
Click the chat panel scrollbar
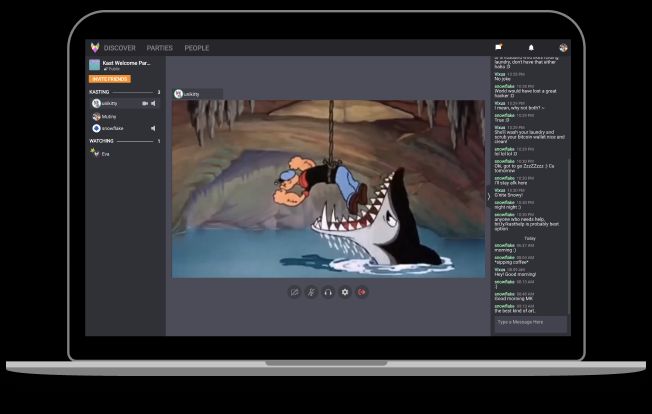(x=569, y=236)
